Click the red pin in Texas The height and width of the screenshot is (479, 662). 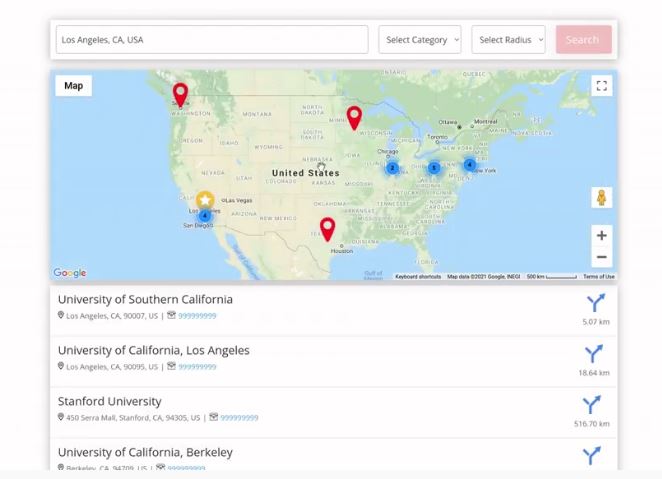point(327,229)
